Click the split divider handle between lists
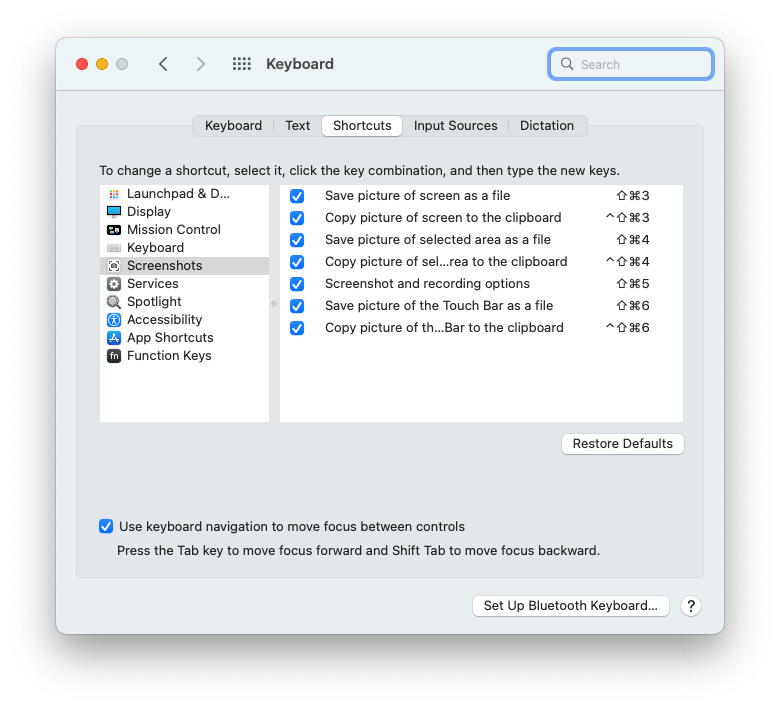 tap(274, 303)
